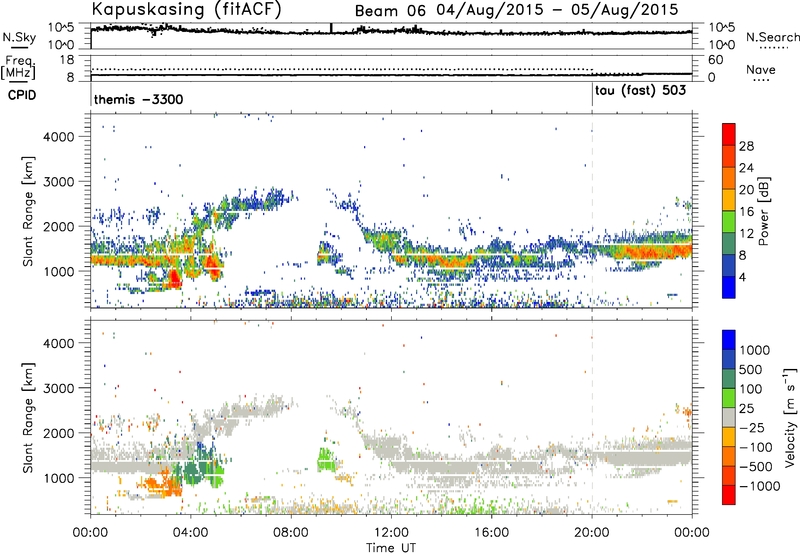Click the '1000' tick on velocity color bar
Screen dimensions: 800x554
(x=755, y=350)
